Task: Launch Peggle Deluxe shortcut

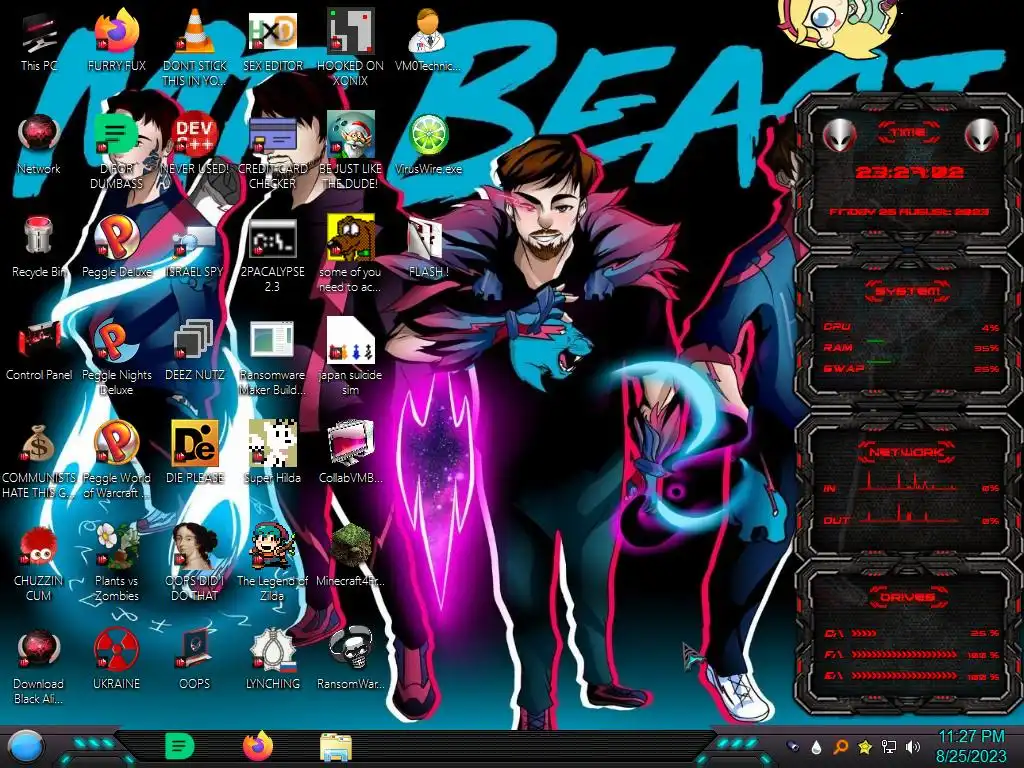Action: pos(116,236)
